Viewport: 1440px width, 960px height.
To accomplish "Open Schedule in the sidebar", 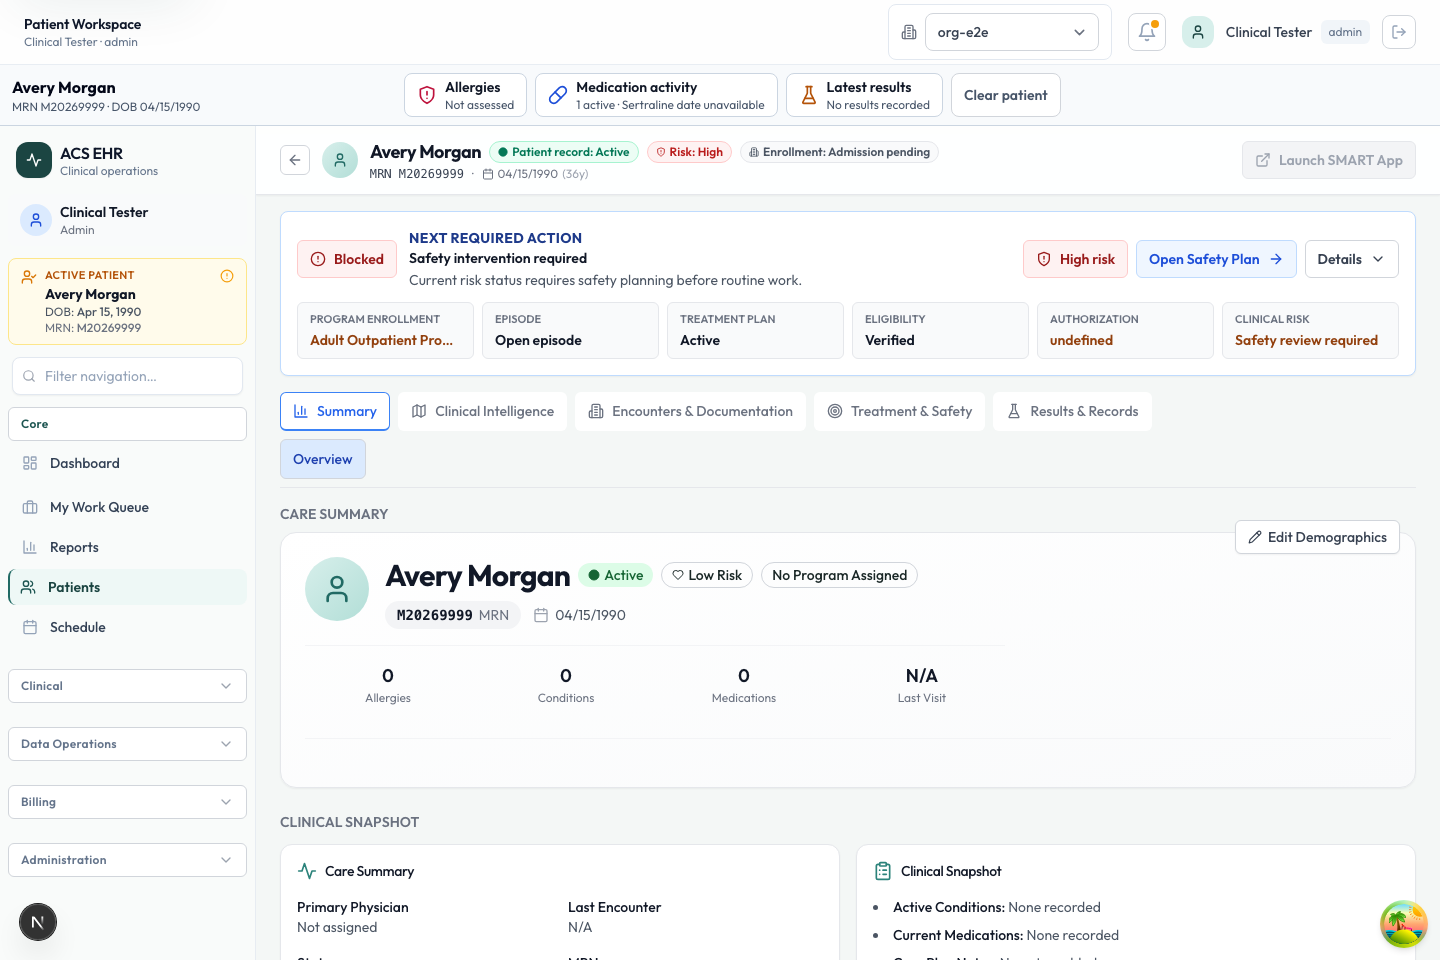I will pyautogui.click(x=127, y=627).
